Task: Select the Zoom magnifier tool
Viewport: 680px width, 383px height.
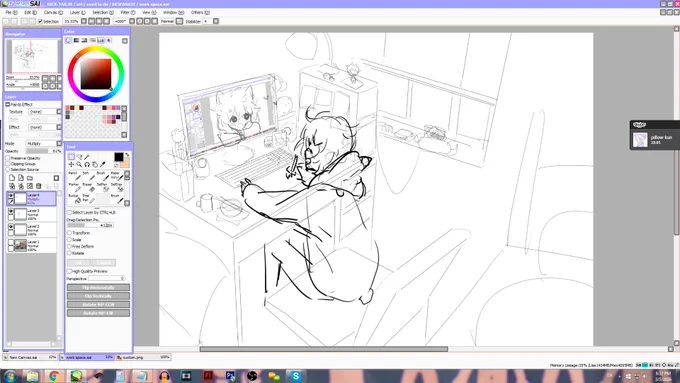Action: click(x=79, y=164)
